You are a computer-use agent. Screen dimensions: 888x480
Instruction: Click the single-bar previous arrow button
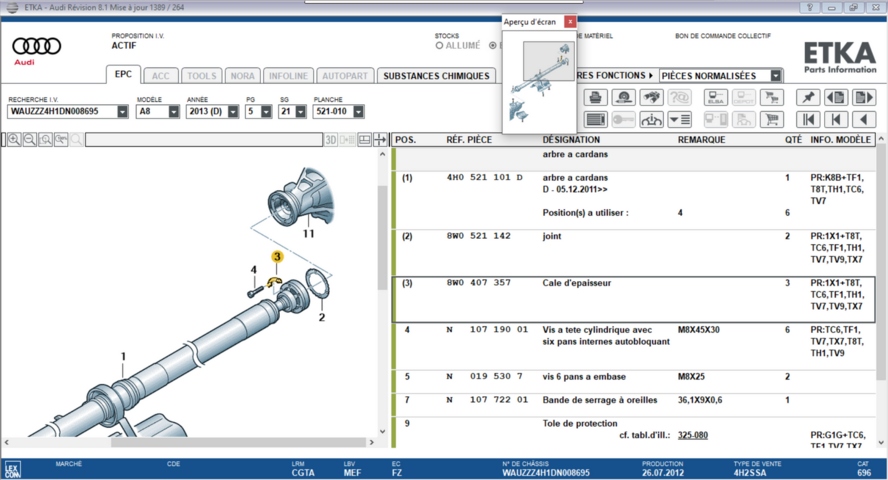pos(836,119)
